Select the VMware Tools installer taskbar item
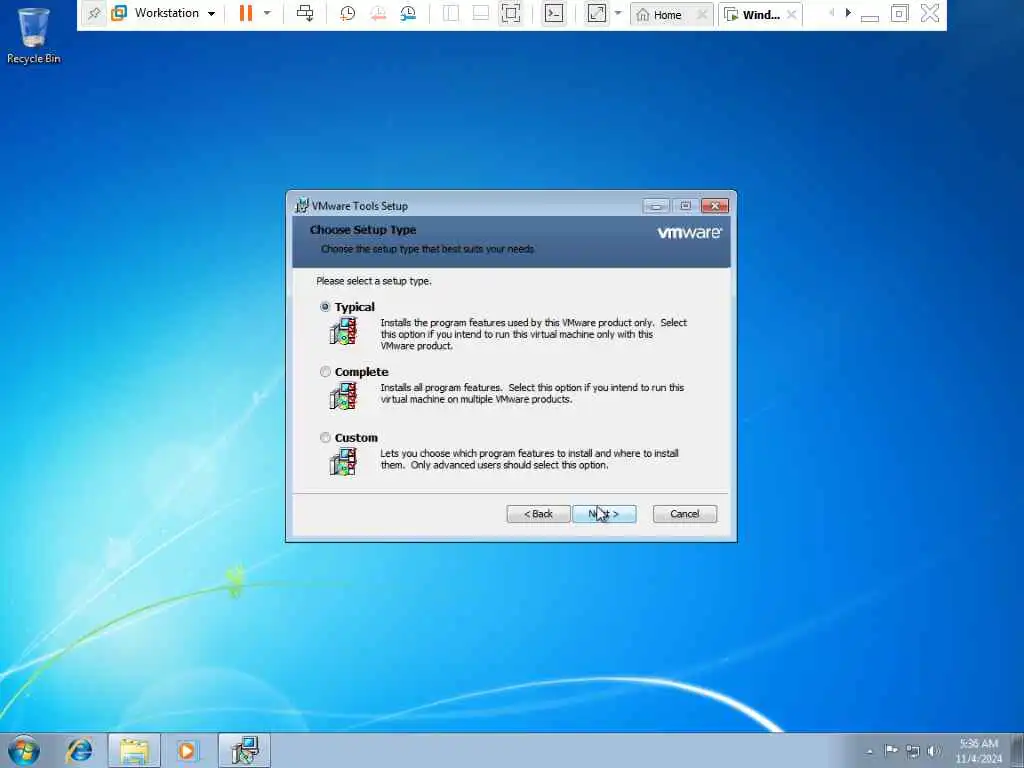This screenshot has height=768, width=1024. point(244,750)
